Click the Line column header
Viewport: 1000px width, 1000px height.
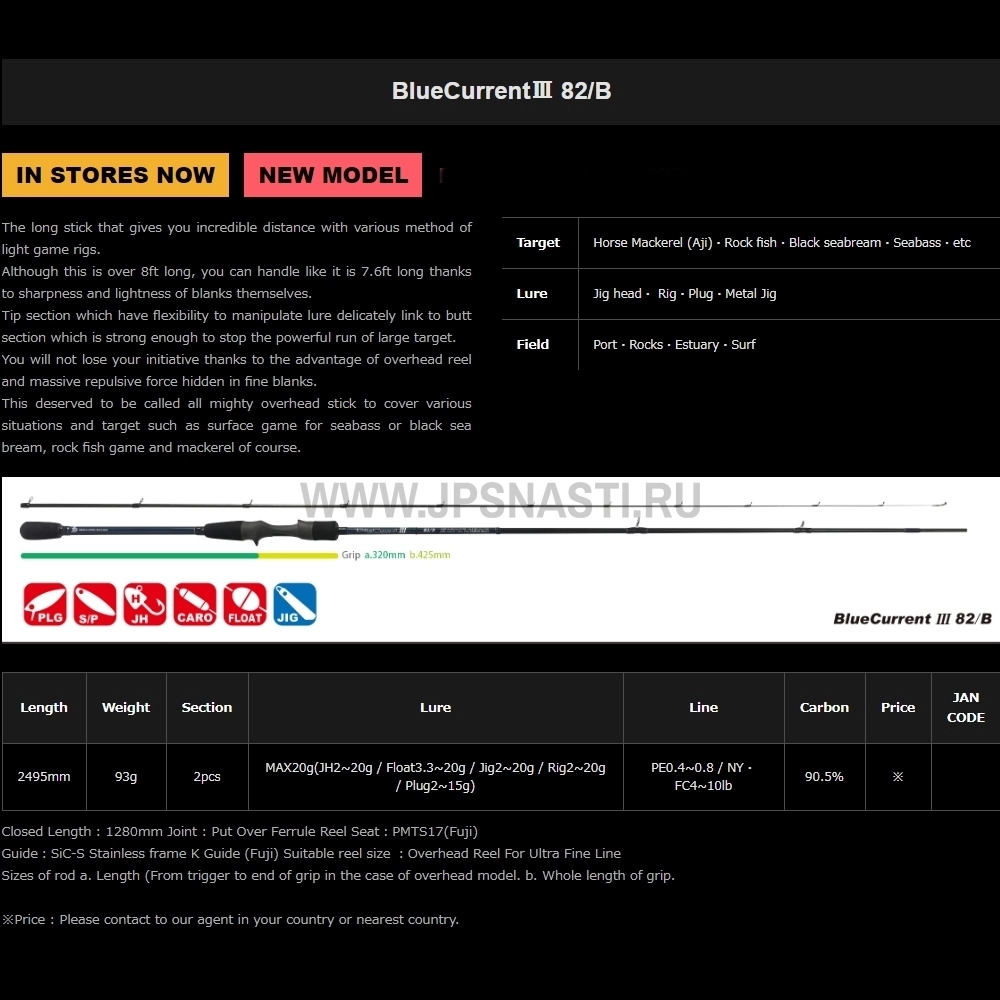pos(703,707)
